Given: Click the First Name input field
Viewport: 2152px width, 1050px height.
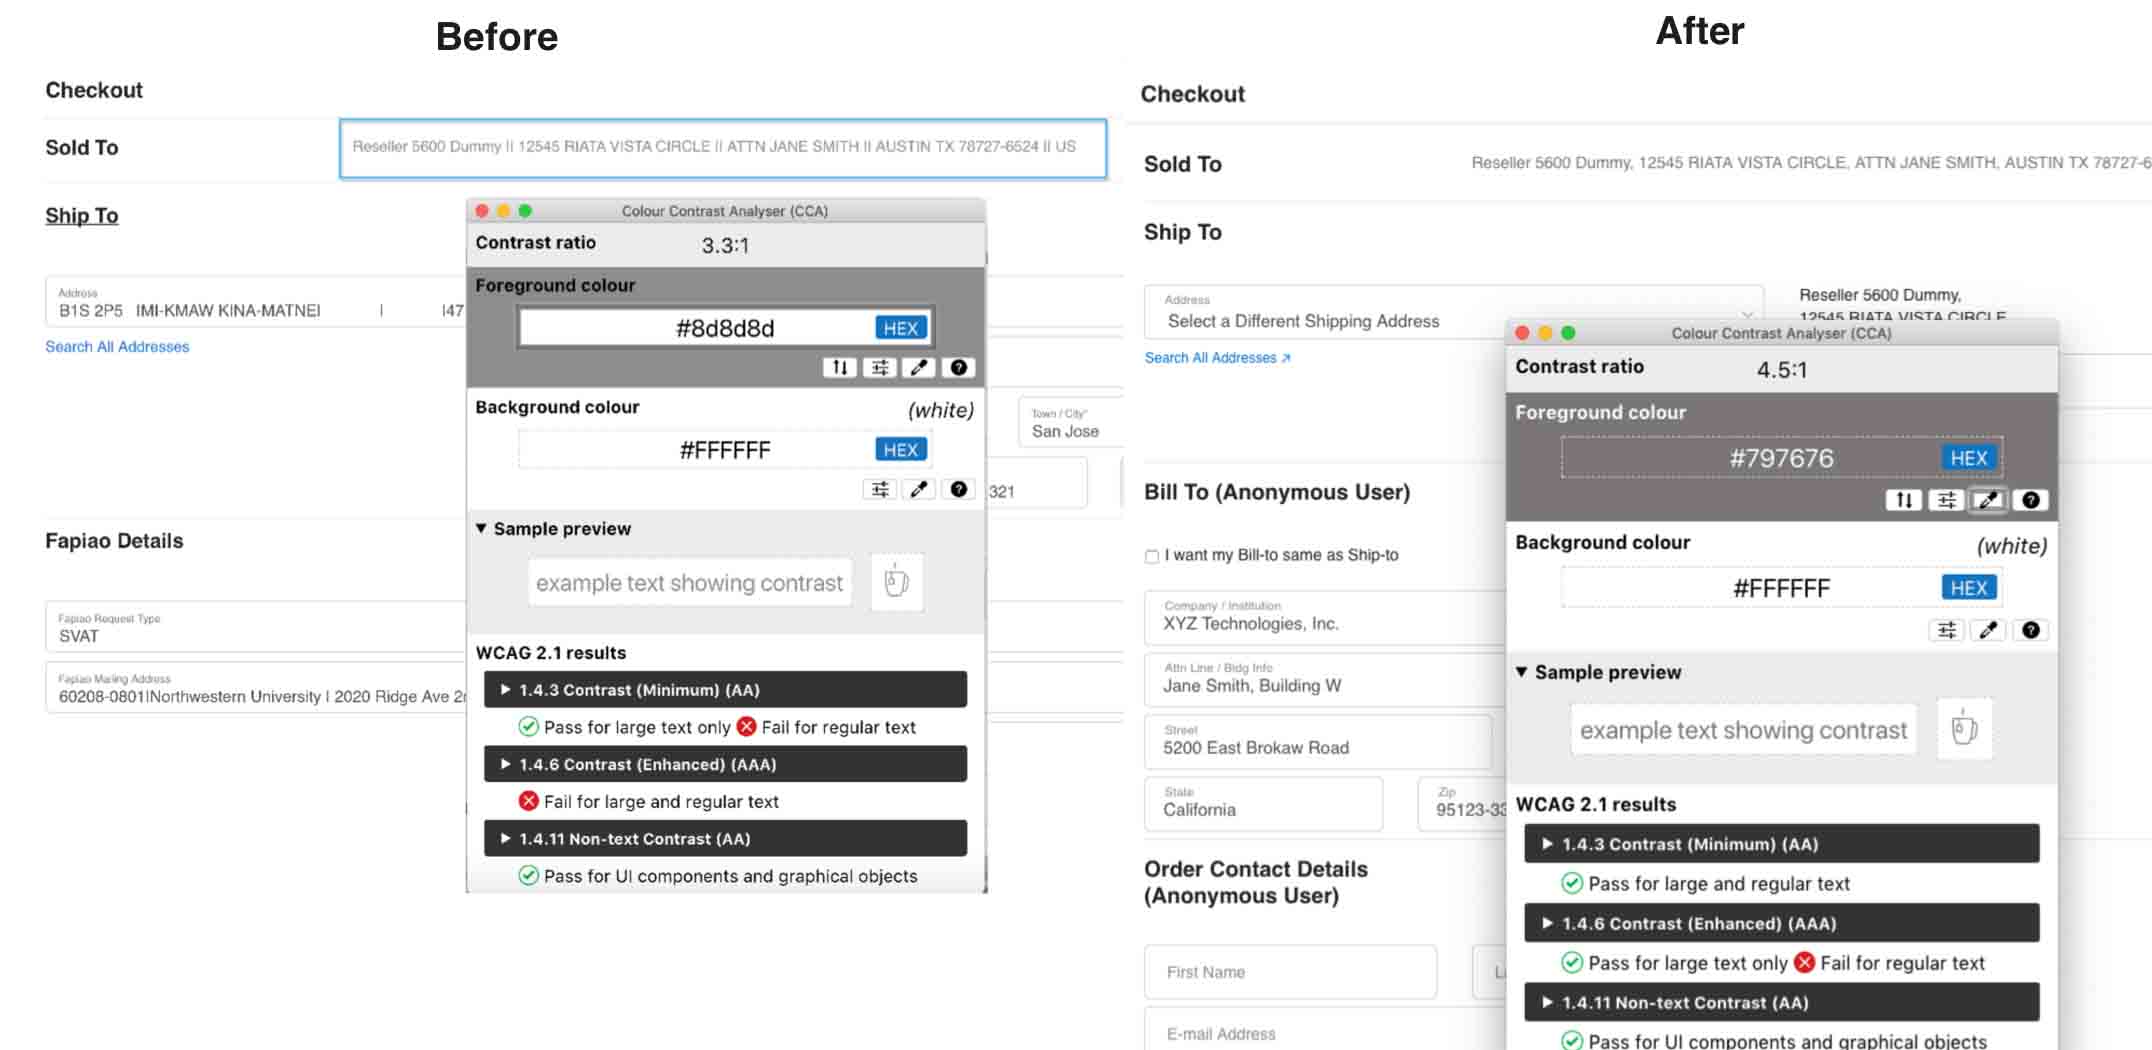Looking at the screenshot, I should (x=1289, y=972).
